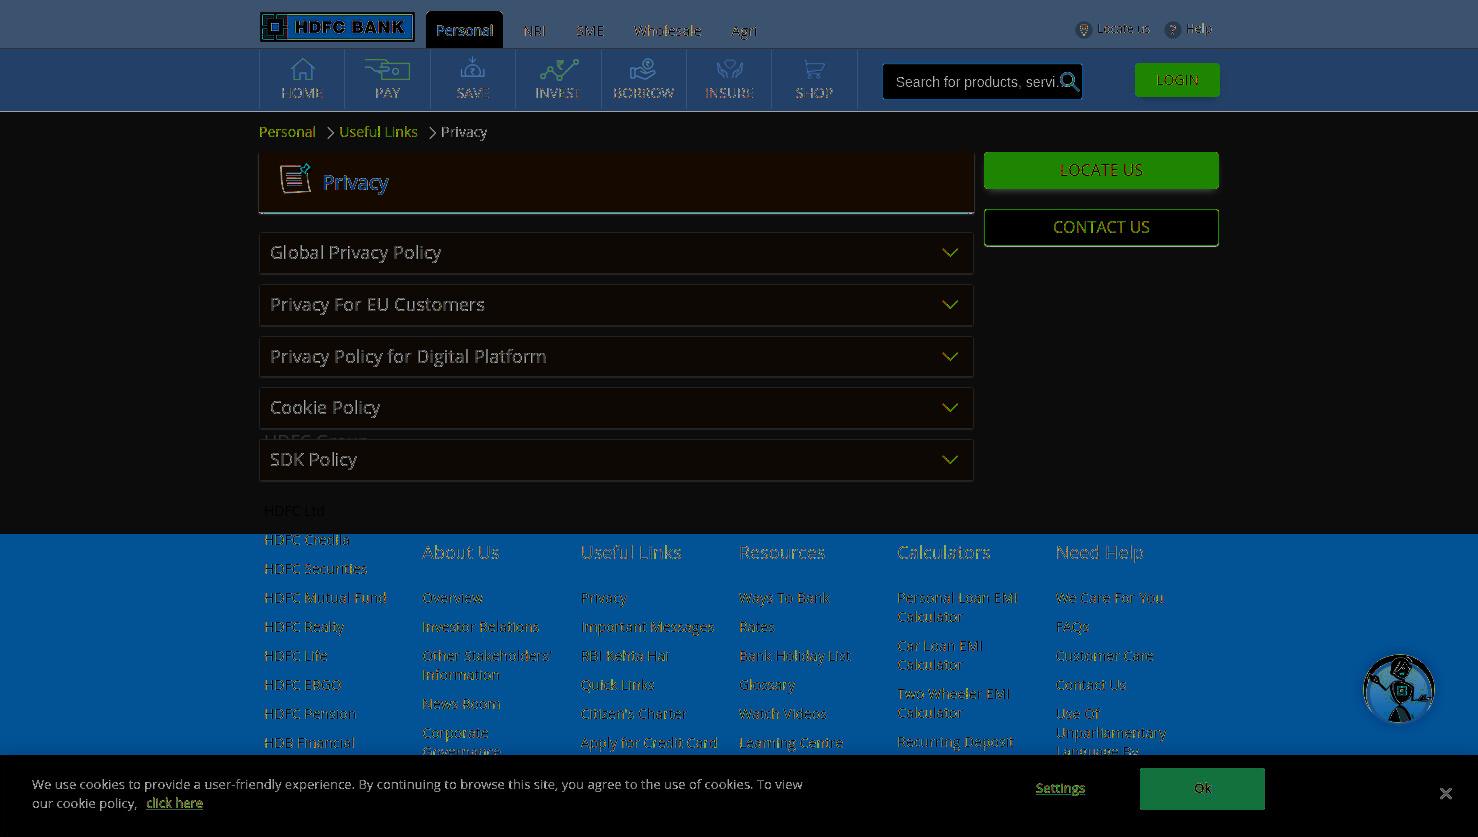This screenshot has width=1478, height=837.
Task: Open Glossary footer link
Action: tap(767, 685)
